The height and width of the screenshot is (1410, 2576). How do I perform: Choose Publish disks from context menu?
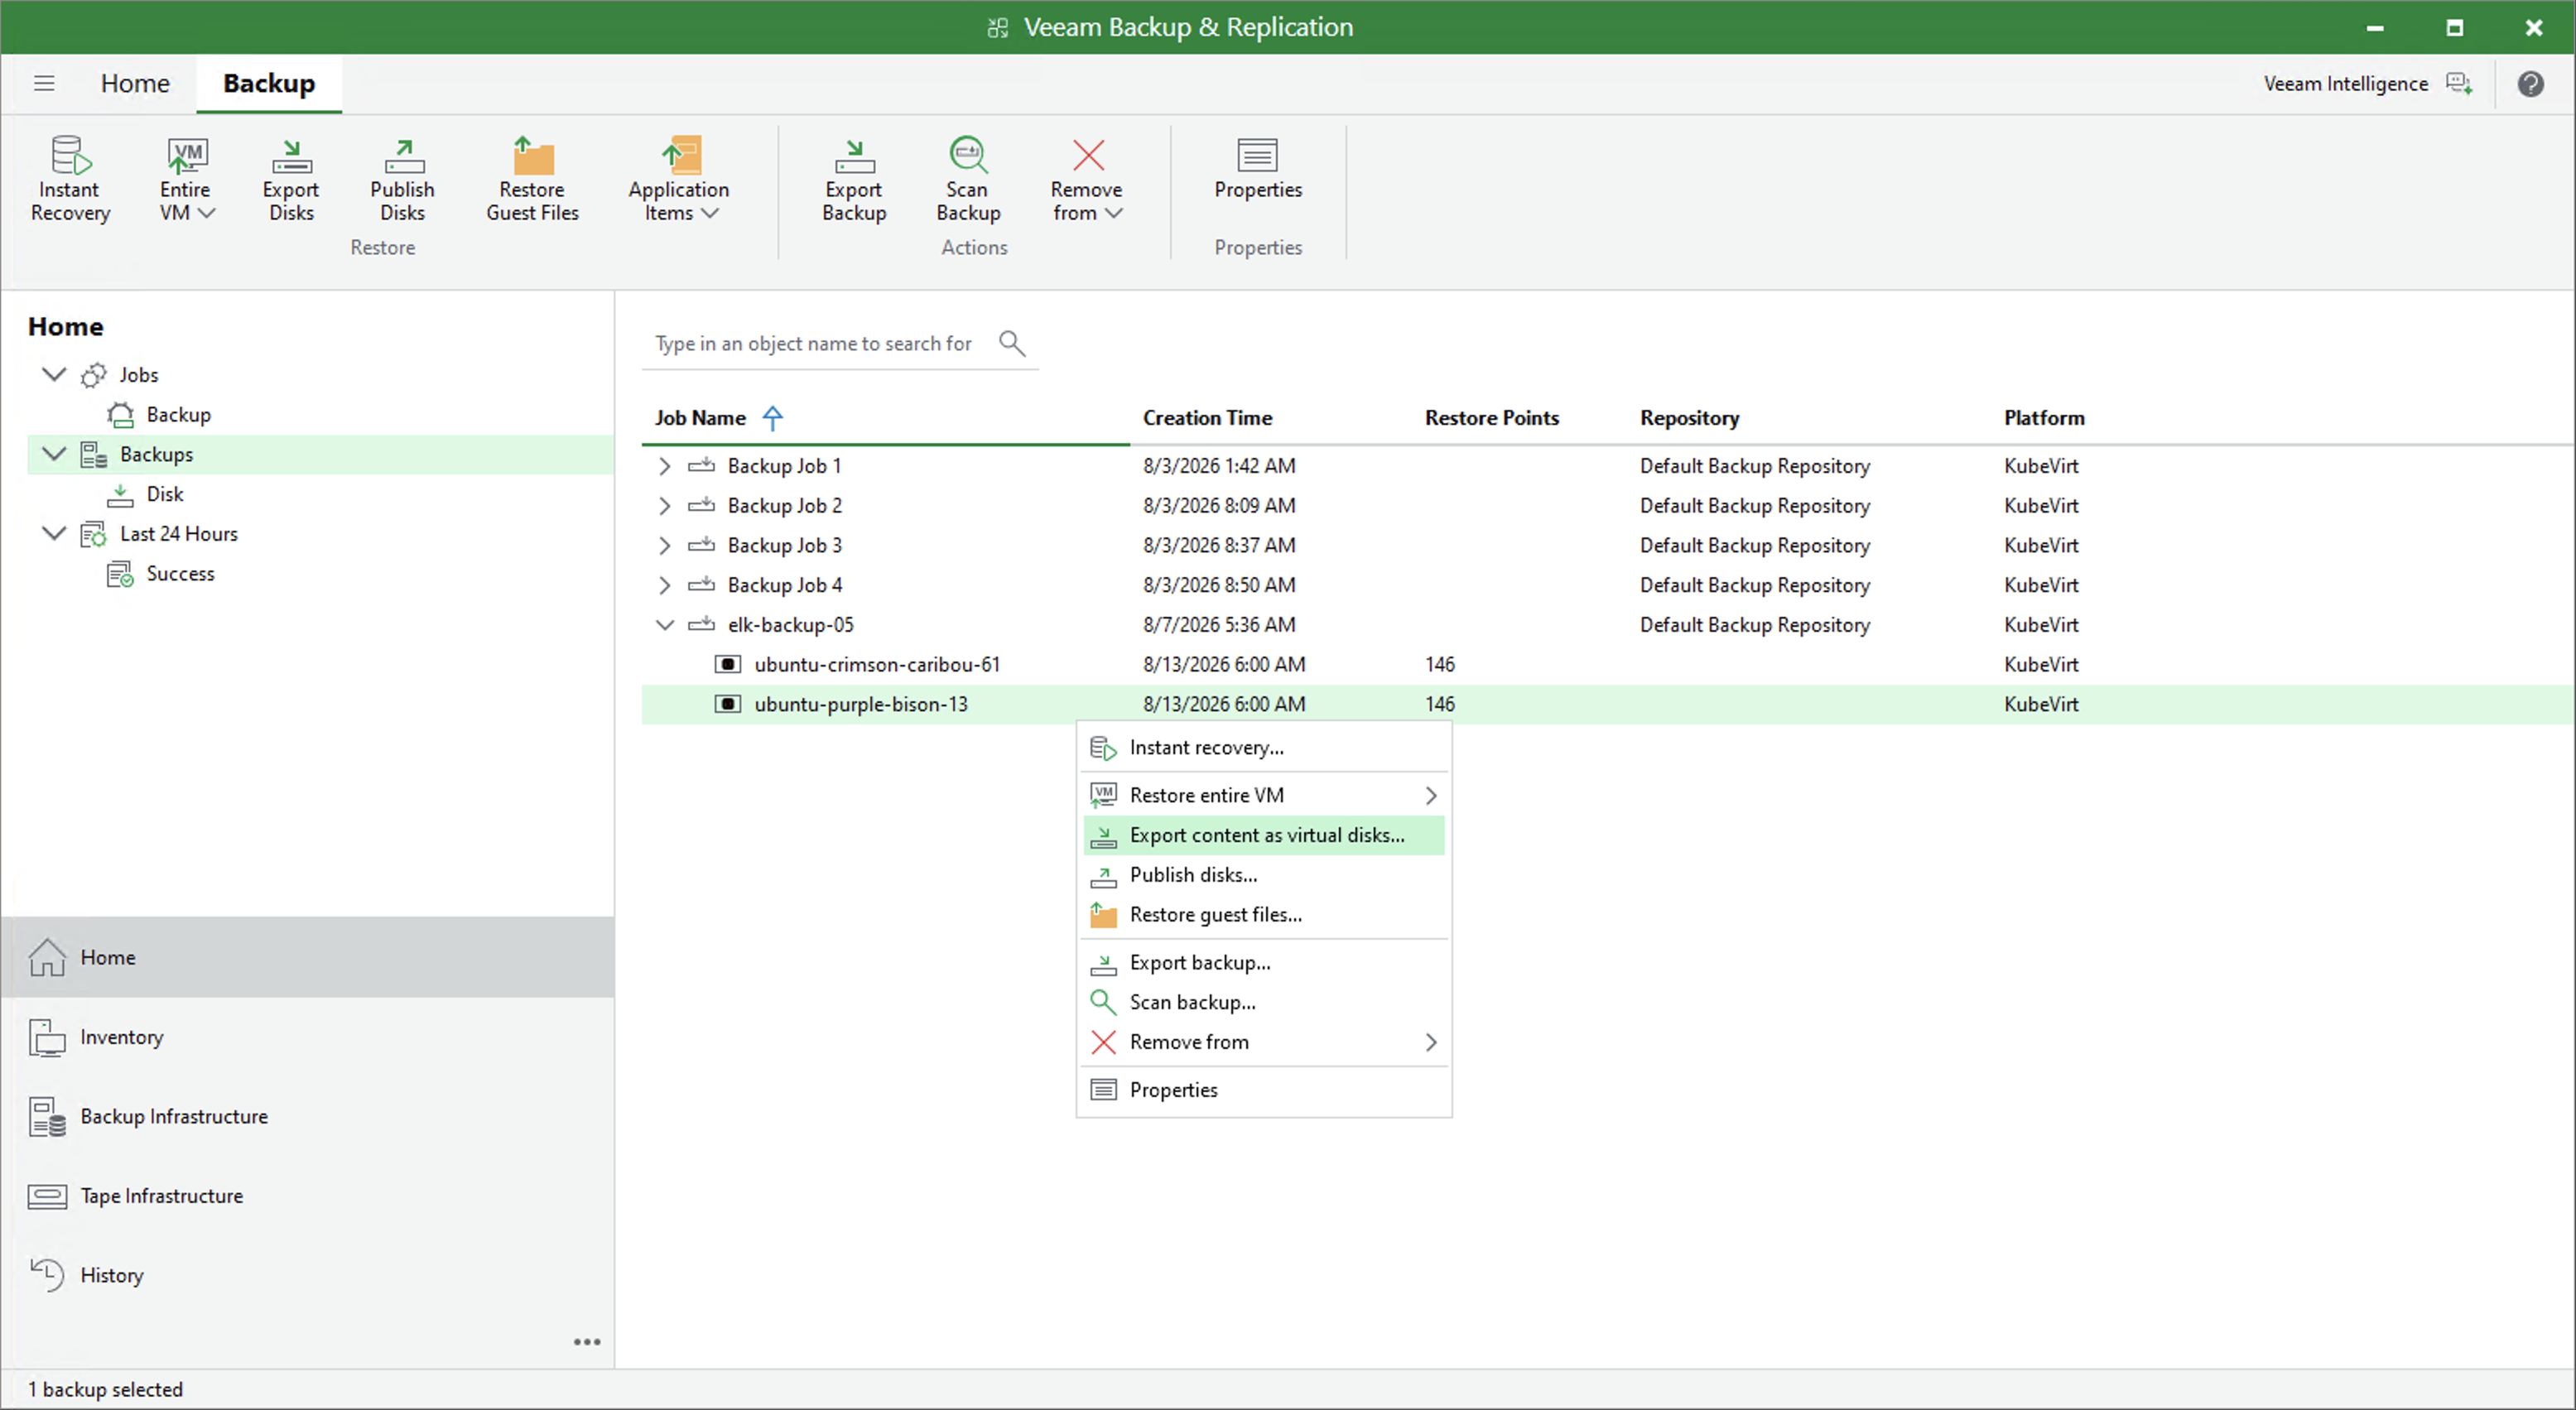pyautogui.click(x=1264, y=875)
